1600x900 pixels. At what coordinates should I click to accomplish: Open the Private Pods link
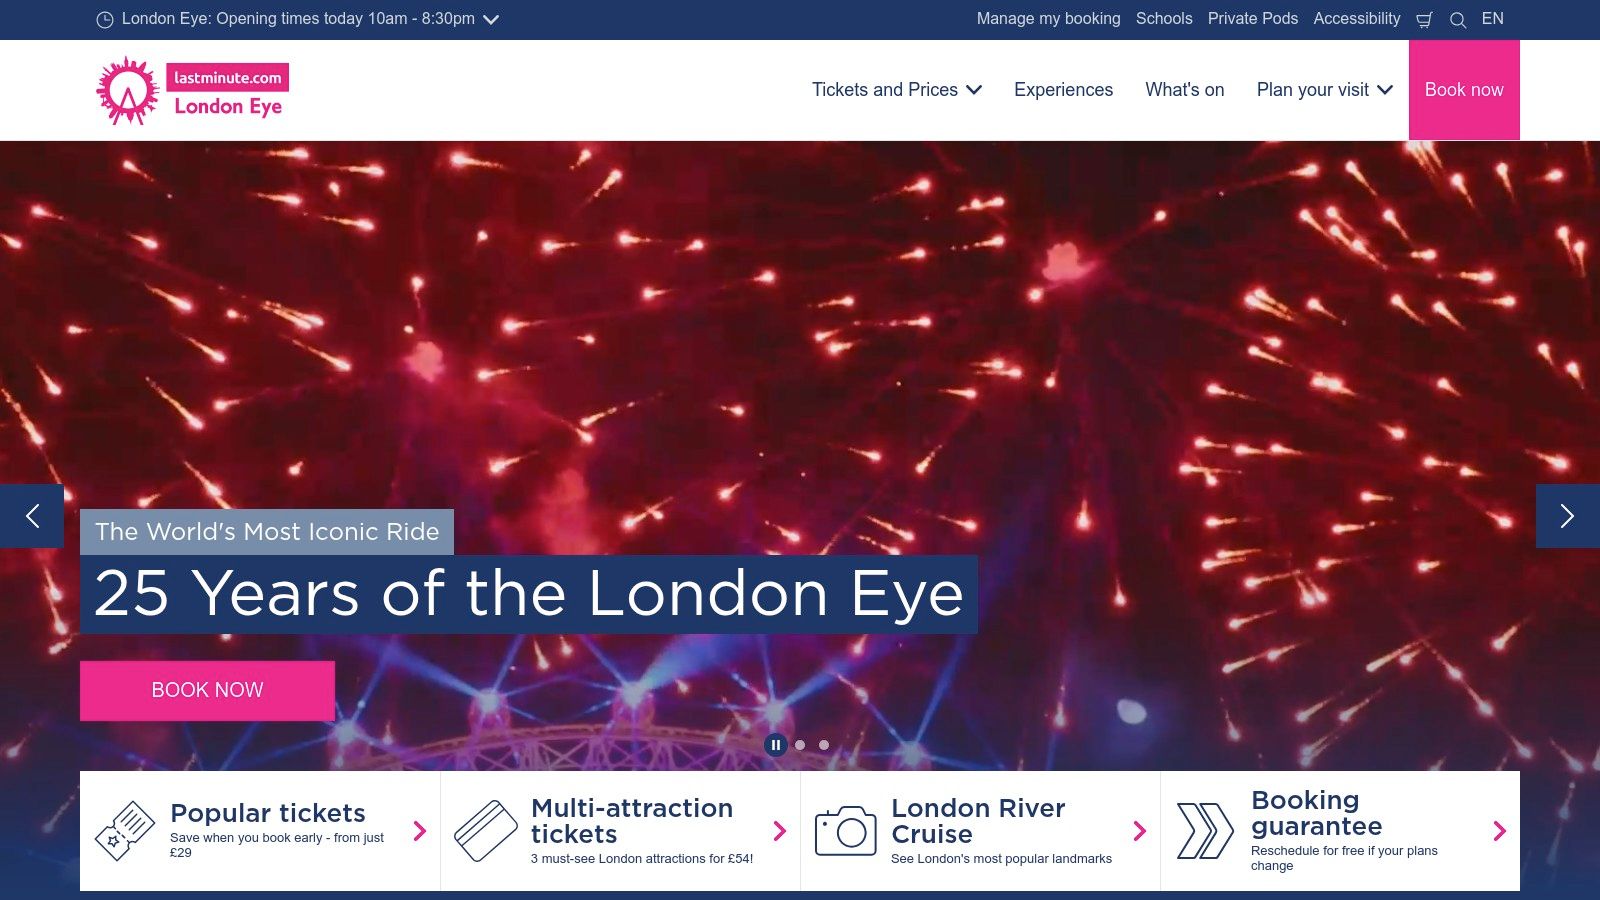[1253, 19]
